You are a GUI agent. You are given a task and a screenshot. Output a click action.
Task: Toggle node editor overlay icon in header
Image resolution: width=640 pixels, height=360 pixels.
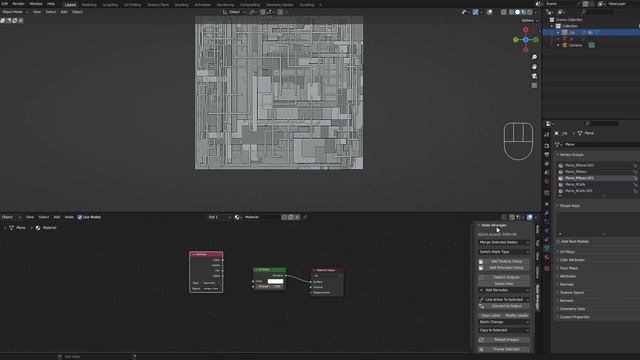[x=530, y=217]
